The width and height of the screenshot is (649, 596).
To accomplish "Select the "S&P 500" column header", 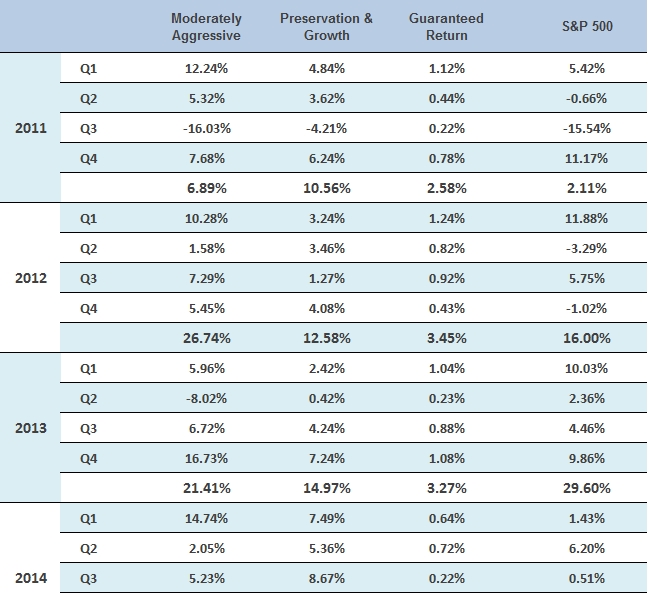I will 587,27.
